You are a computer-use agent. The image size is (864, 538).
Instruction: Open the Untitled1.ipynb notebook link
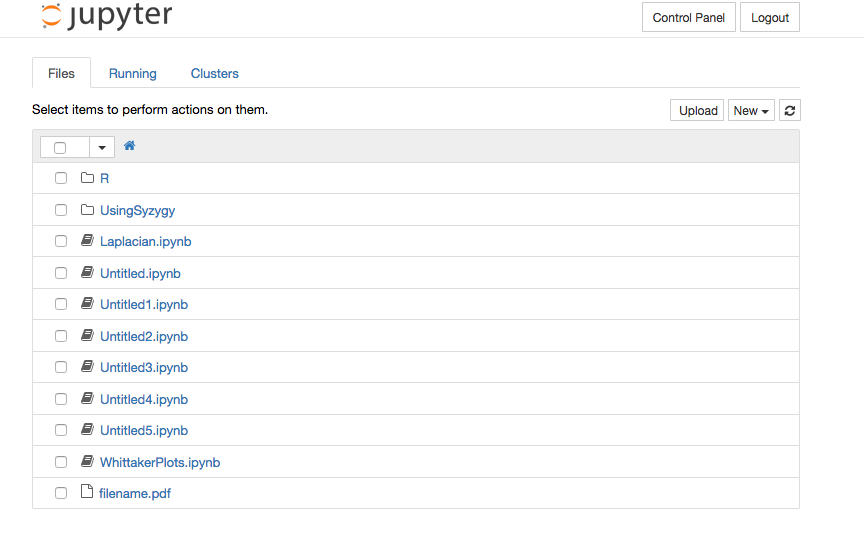[x=144, y=304]
